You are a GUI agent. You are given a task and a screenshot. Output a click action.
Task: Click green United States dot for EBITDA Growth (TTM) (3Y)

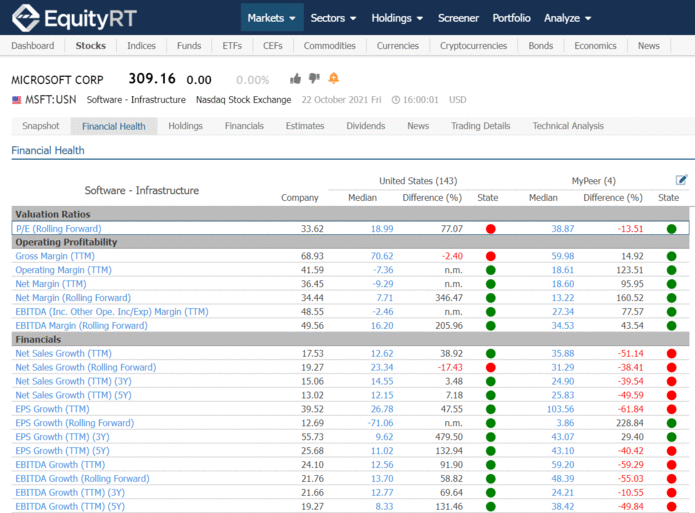coord(490,493)
